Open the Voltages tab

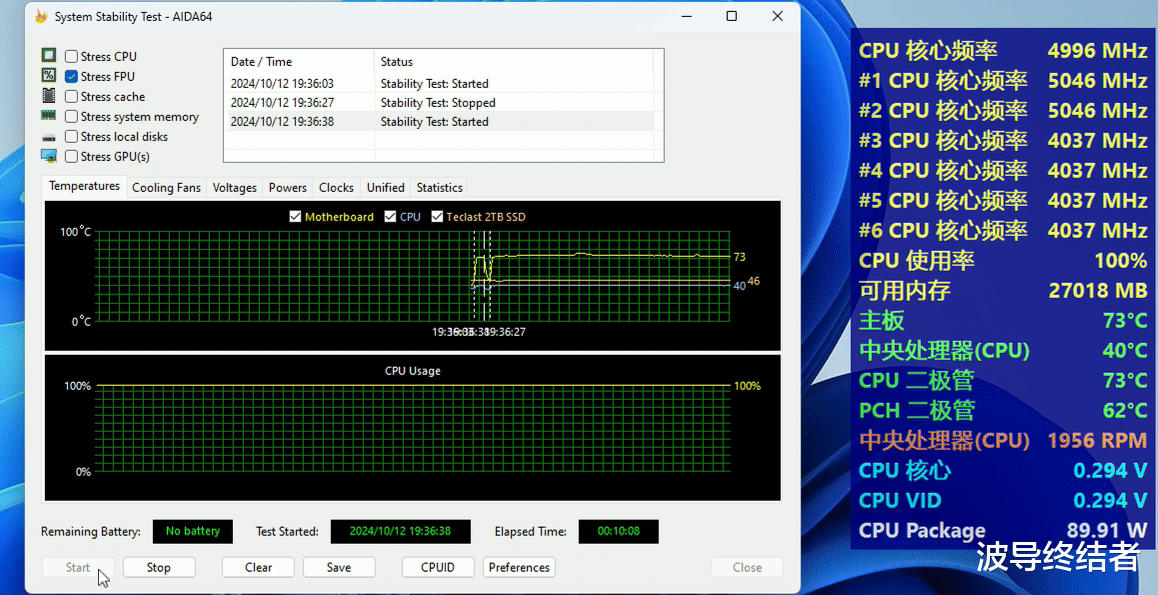234,188
